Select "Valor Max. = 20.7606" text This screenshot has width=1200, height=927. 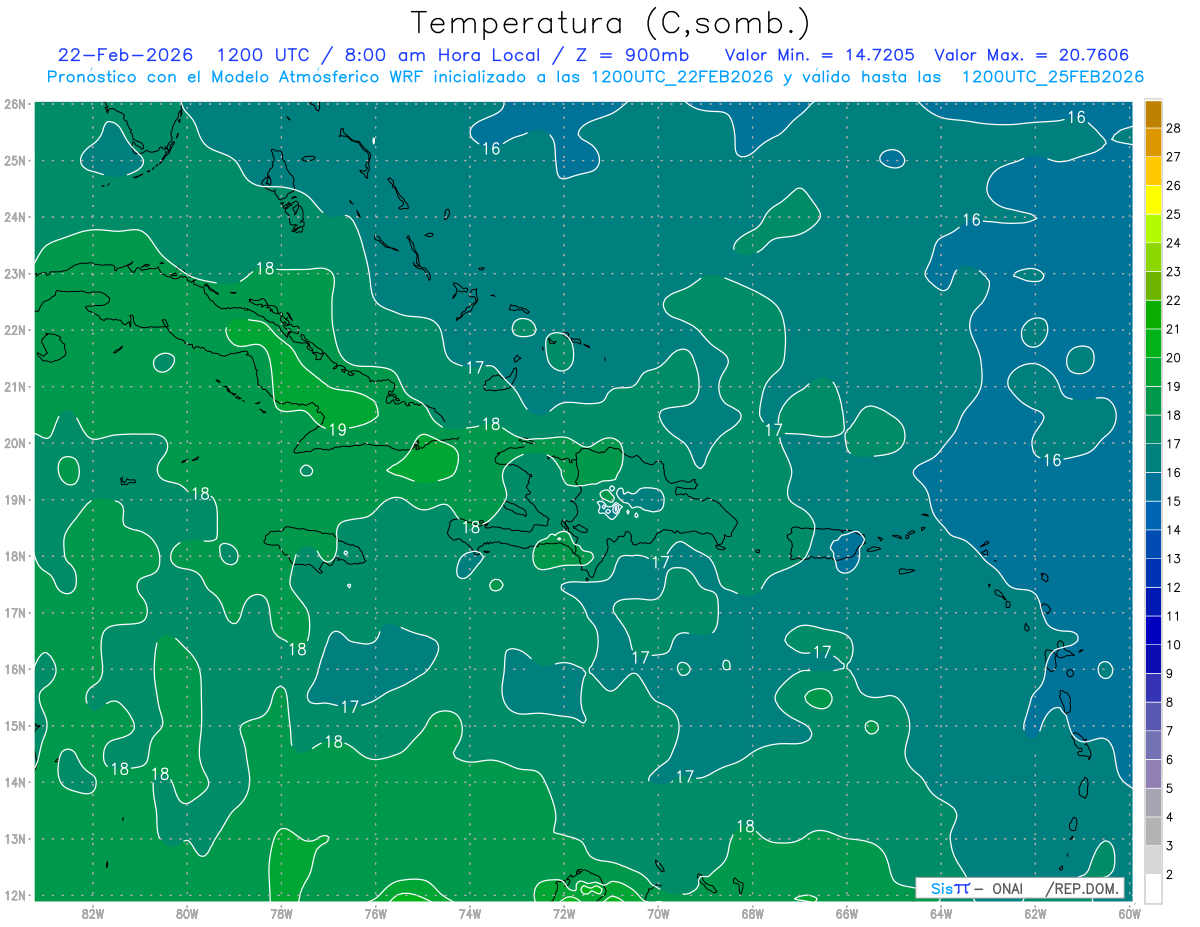[1032, 55]
